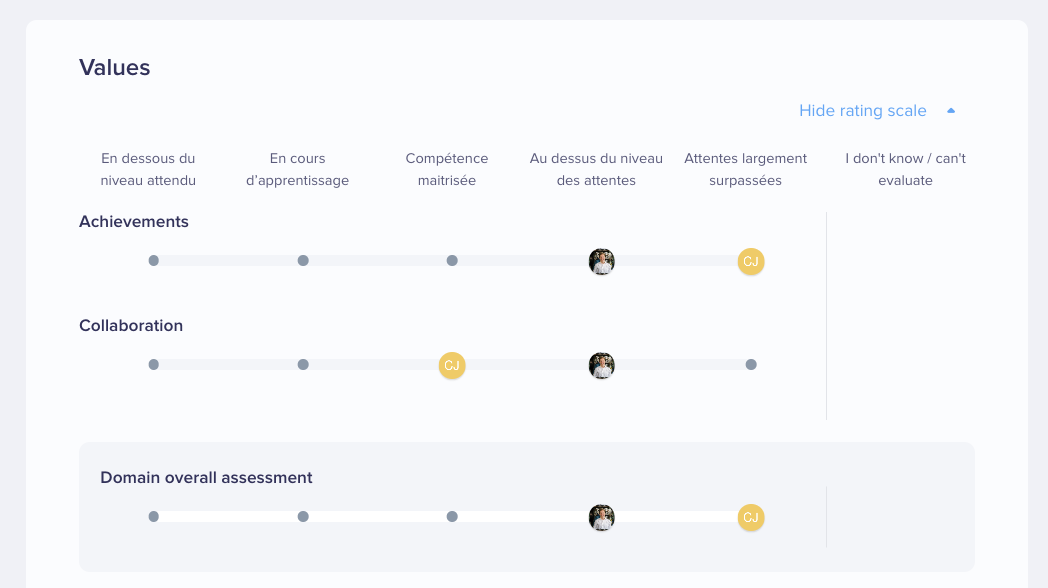Viewport: 1048px width, 588px height.
Task: Click the Hide rating scale link
Action: click(862, 111)
